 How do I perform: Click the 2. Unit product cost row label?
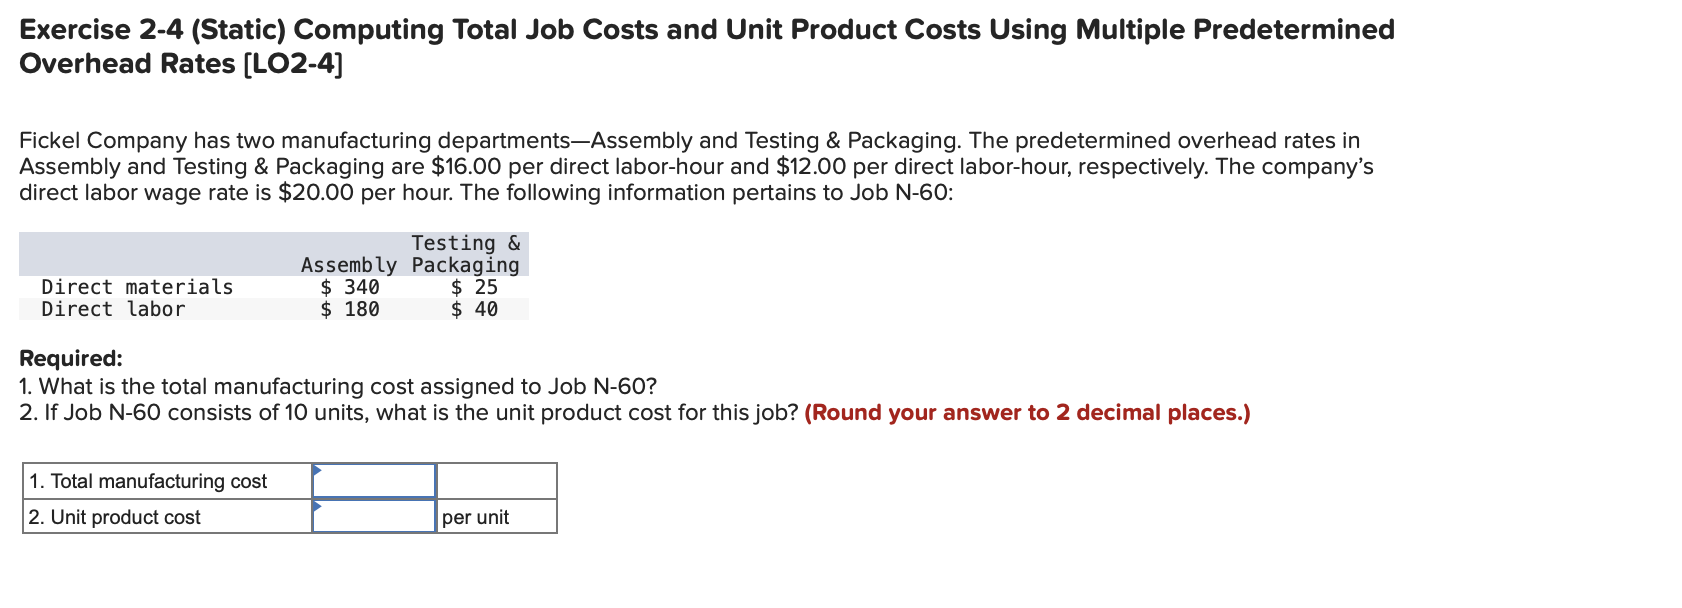(116, 517)
